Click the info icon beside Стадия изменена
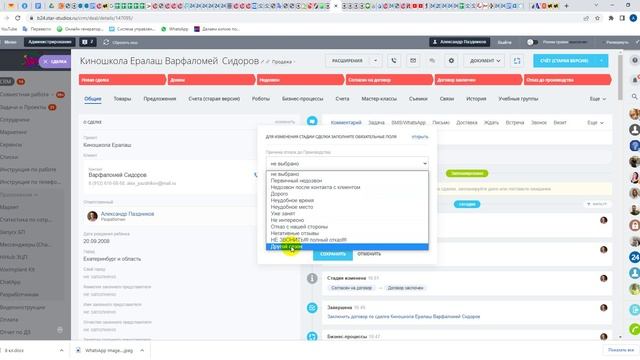Image resolution: width=640 pixels, height=360 pixels. 312,278
